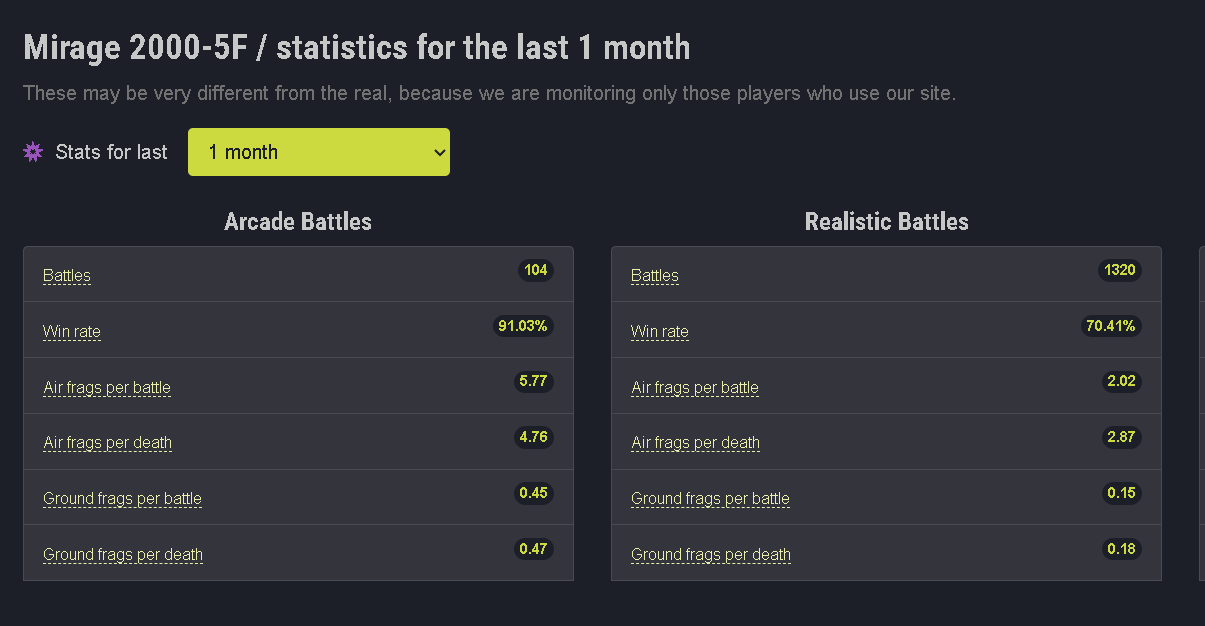
Task: Click the 104 battles badge in Arcade
Action: click(x=536, y=270)
